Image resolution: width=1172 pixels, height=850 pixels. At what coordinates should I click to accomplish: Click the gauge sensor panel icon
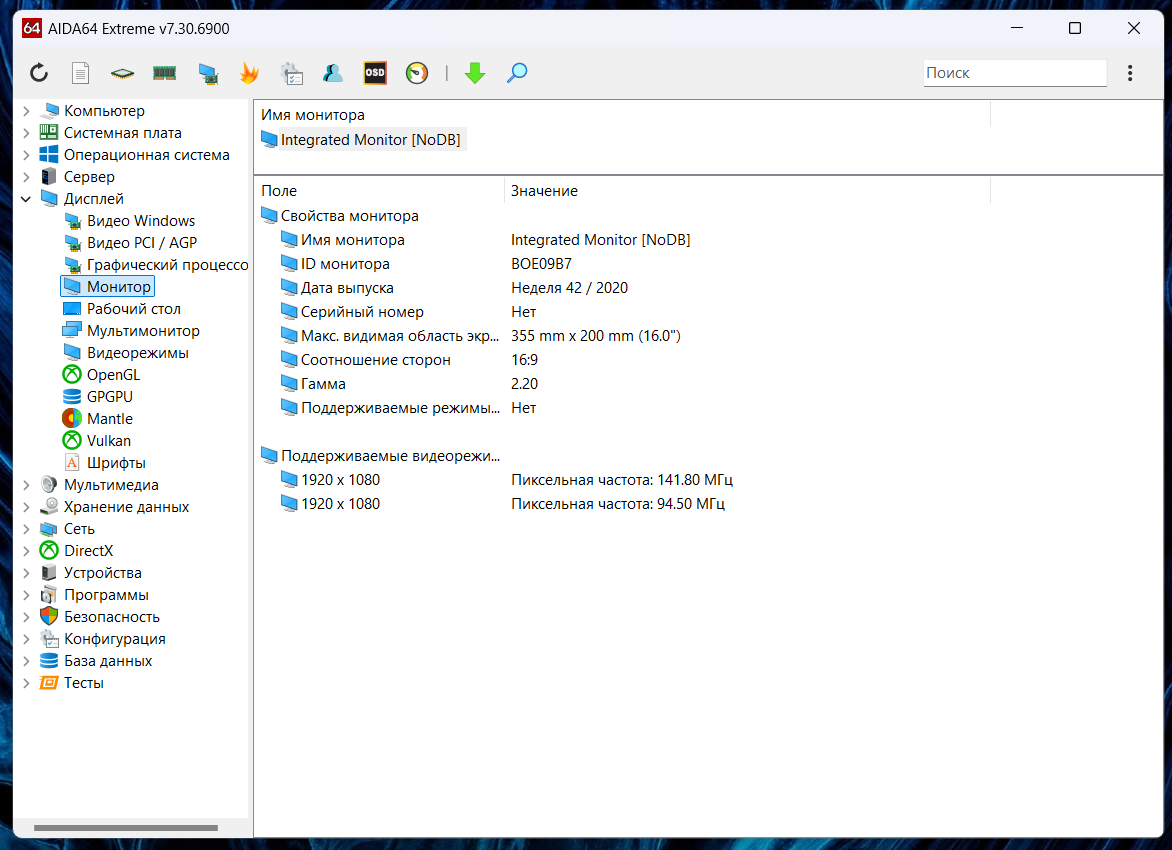[417, 73]
